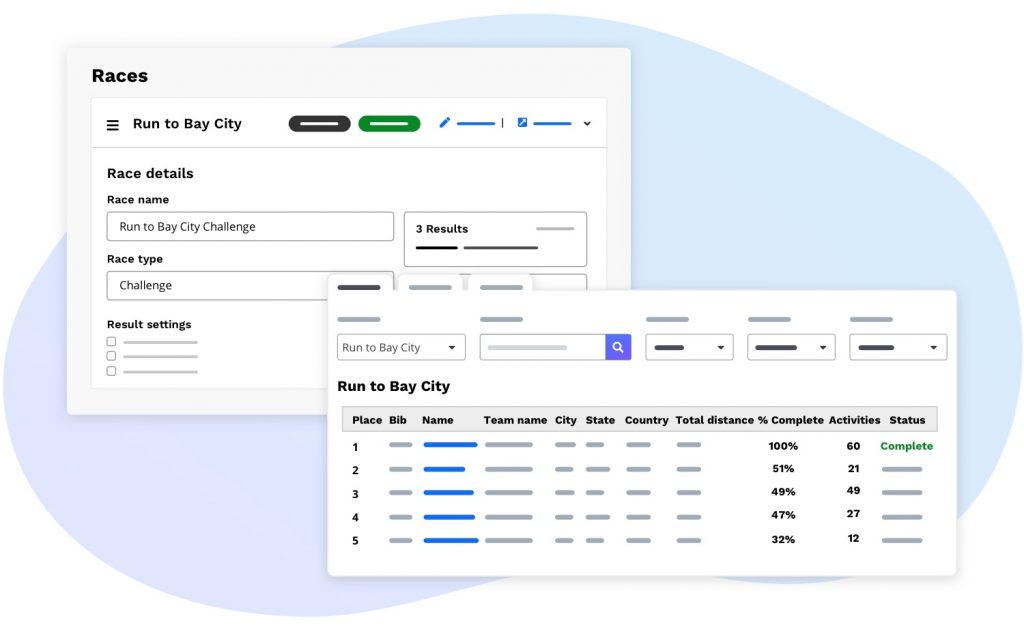Click into the results search input field

[x=542, y=348]
